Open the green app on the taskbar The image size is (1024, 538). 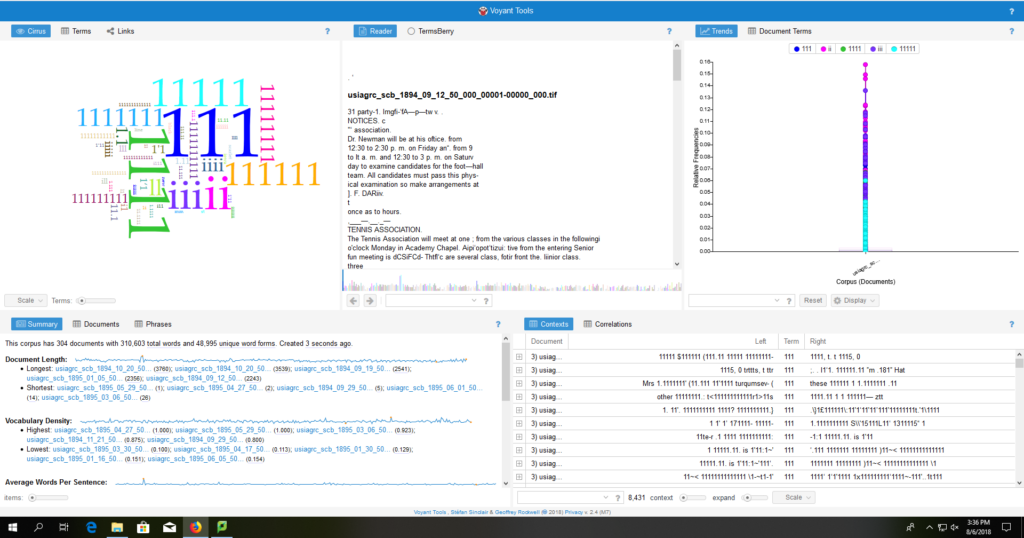[x=222, y=528]
